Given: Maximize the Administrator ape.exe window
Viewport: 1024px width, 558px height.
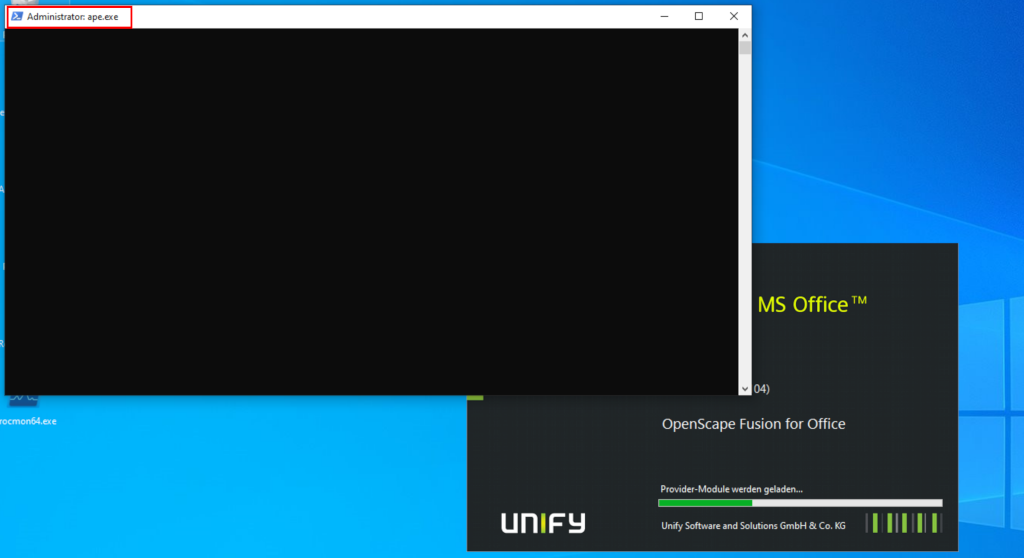Looking at the screenshot, I should click(698, 16).
